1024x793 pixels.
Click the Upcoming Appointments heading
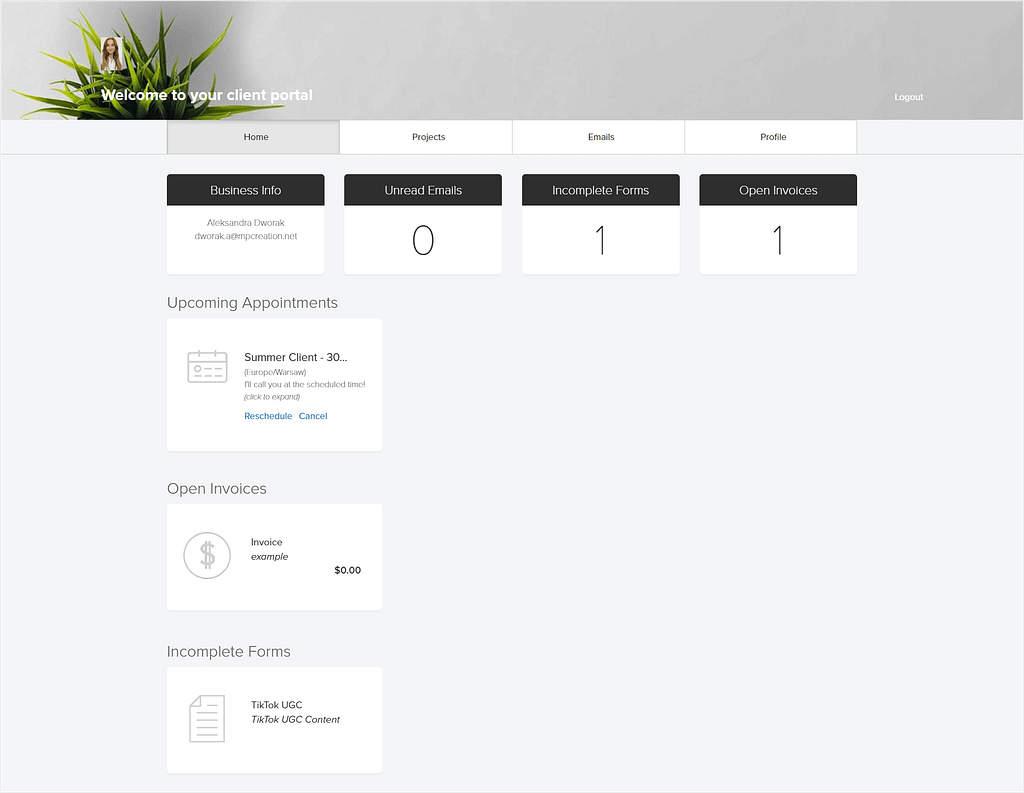tap(252, 303)
